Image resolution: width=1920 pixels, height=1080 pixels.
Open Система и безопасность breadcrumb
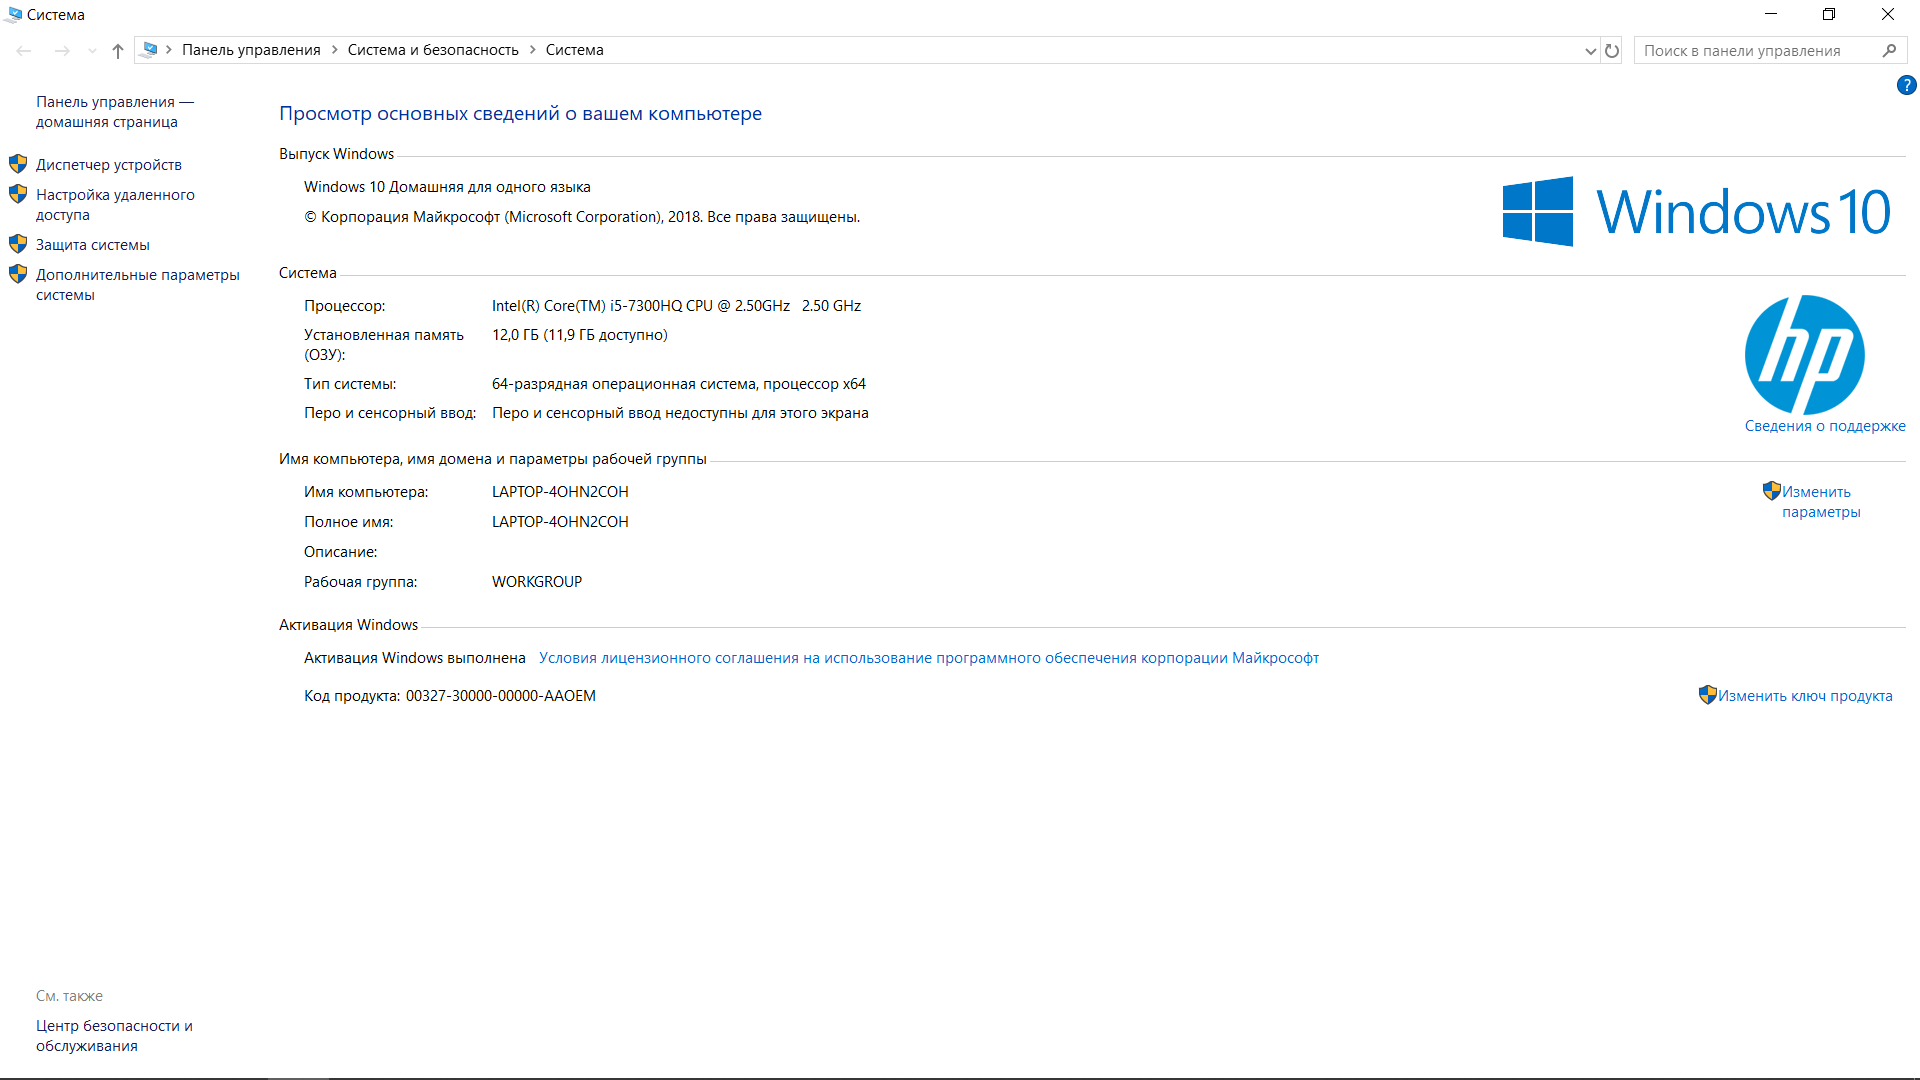tap(433, 50)
